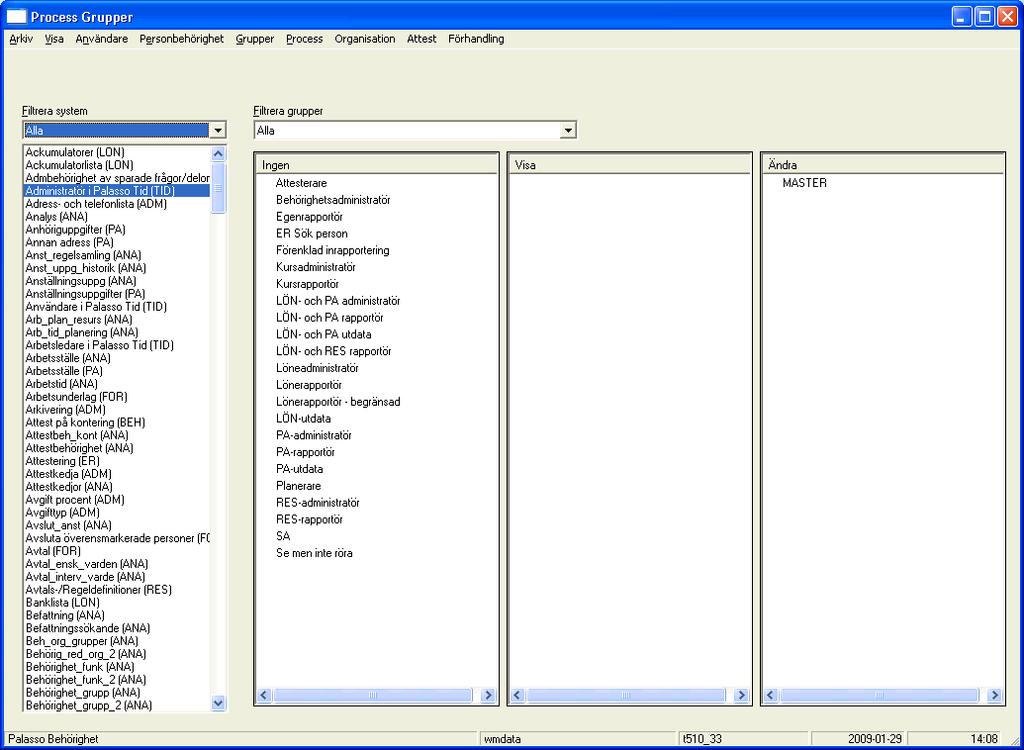This screenshot has height=750, width=1024.
Task: Select Ackumulatorer (LON) in system list
Action: click(x=74, y=152)
